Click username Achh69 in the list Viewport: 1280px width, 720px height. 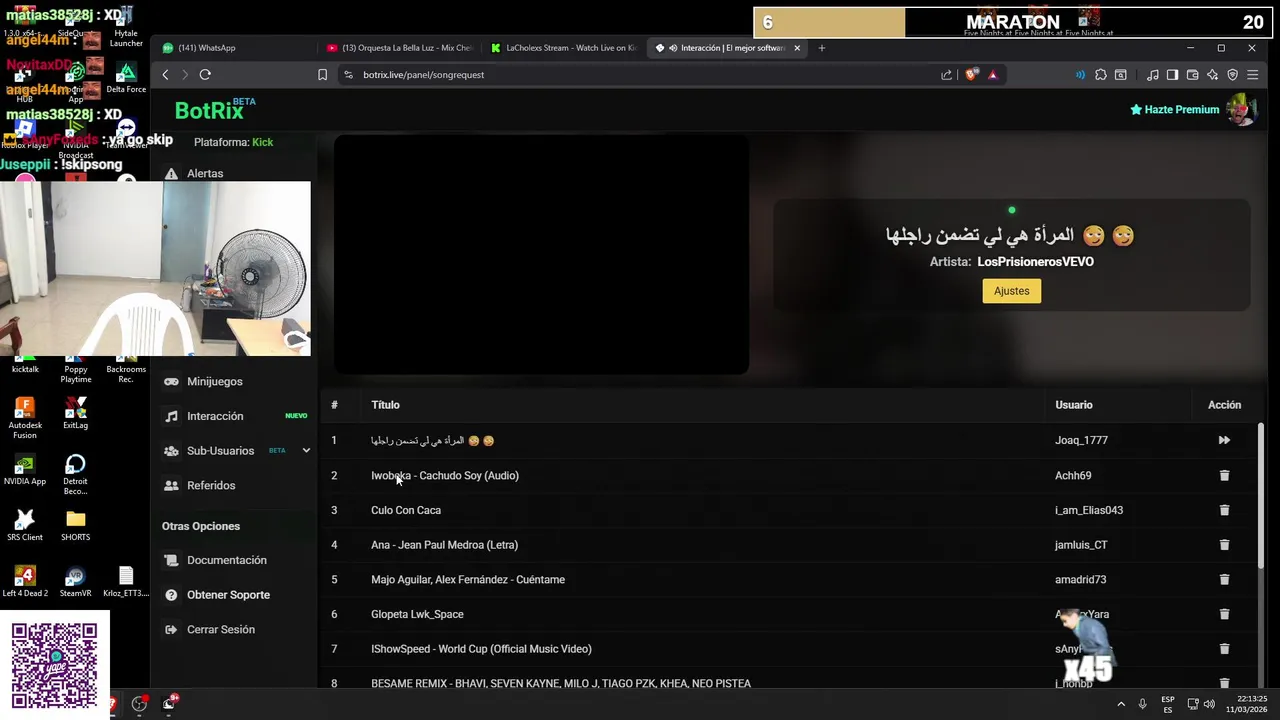click(1073, 476)
